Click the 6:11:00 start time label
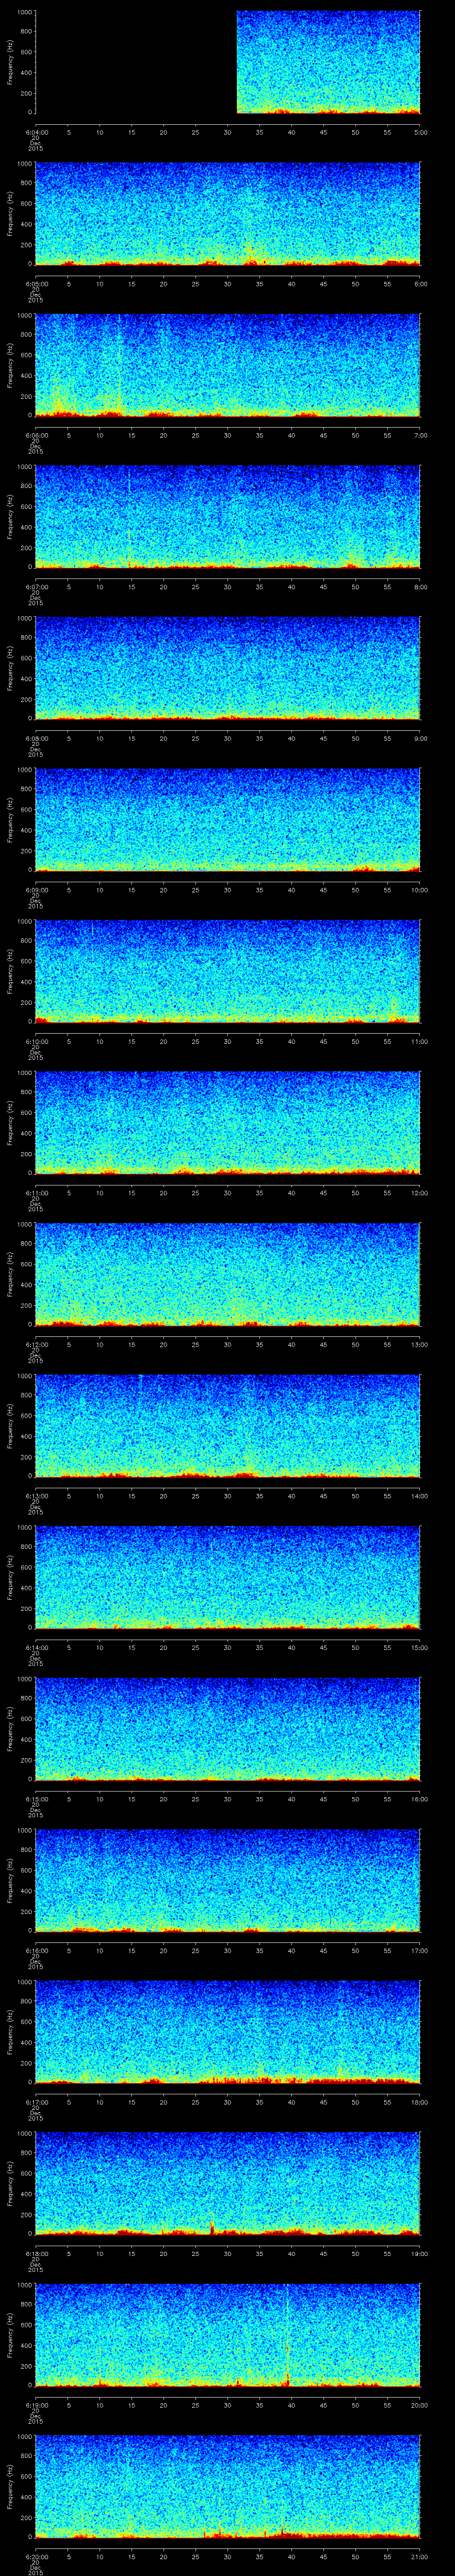This screenshot has width=455, height=2576. point(36,1192)
